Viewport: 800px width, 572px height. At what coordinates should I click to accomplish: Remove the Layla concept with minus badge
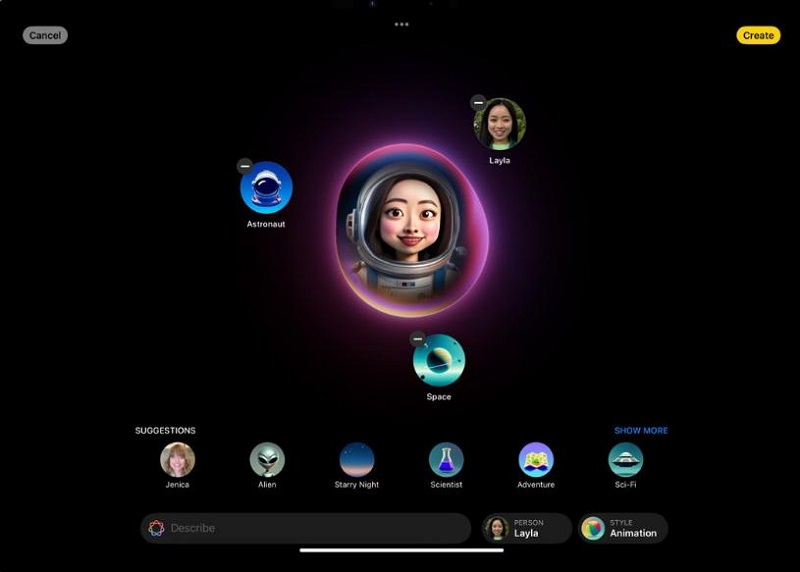tap(478, 102)
